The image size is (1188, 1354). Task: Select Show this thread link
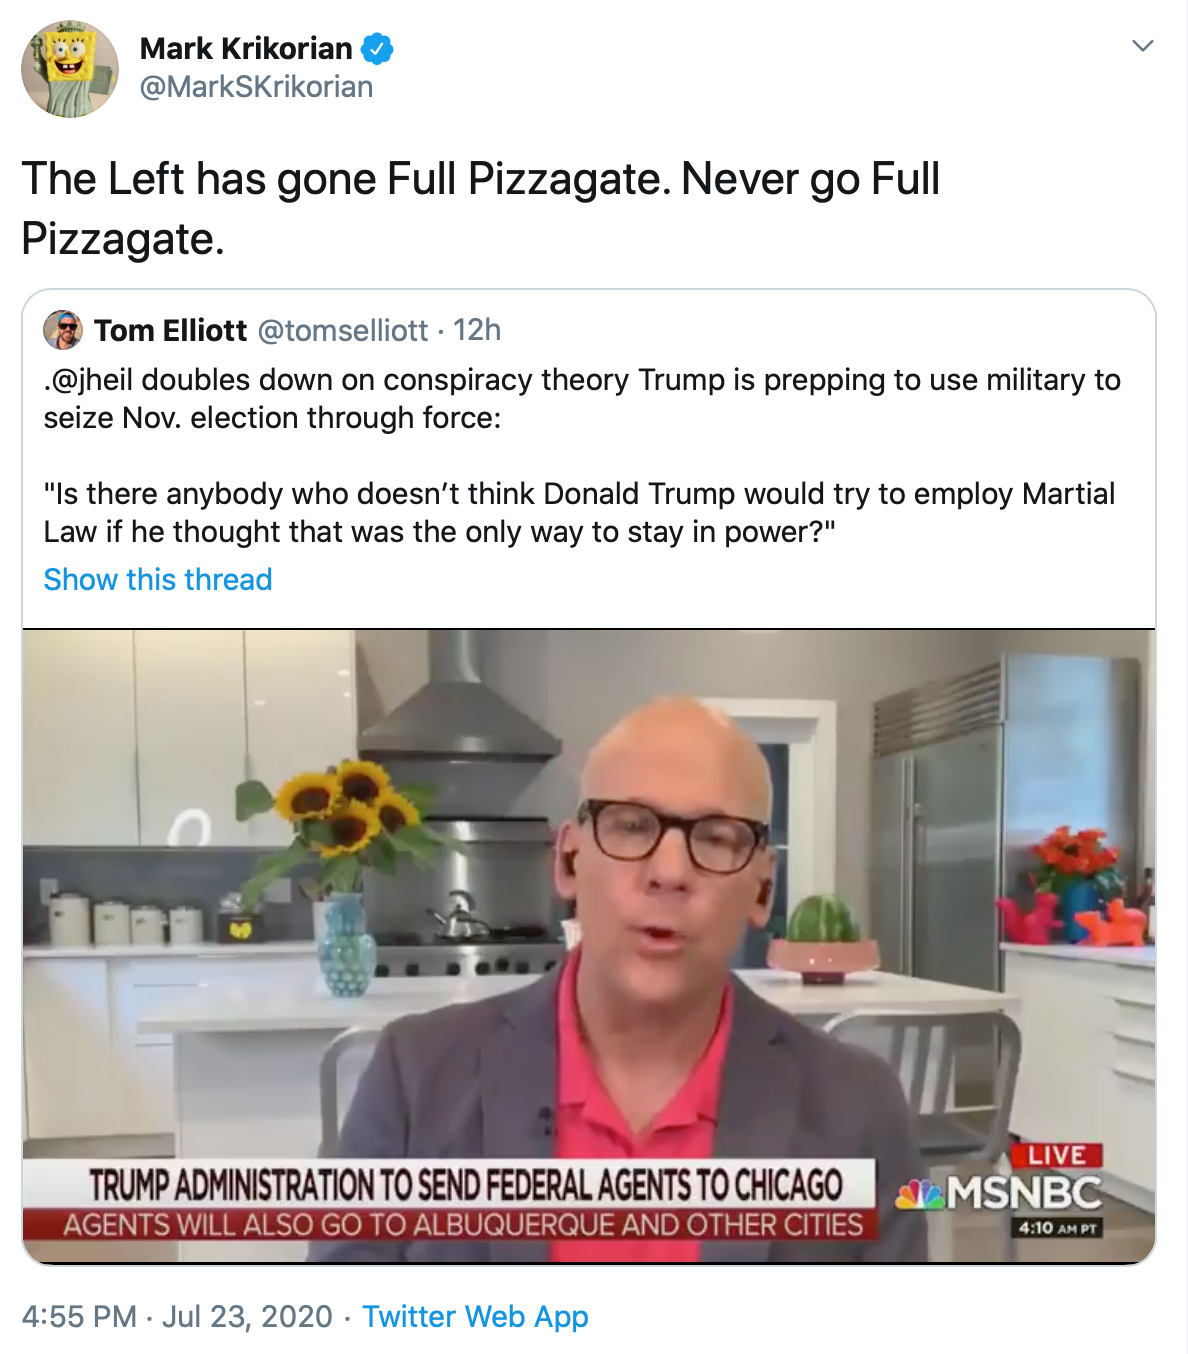point(158,580)
